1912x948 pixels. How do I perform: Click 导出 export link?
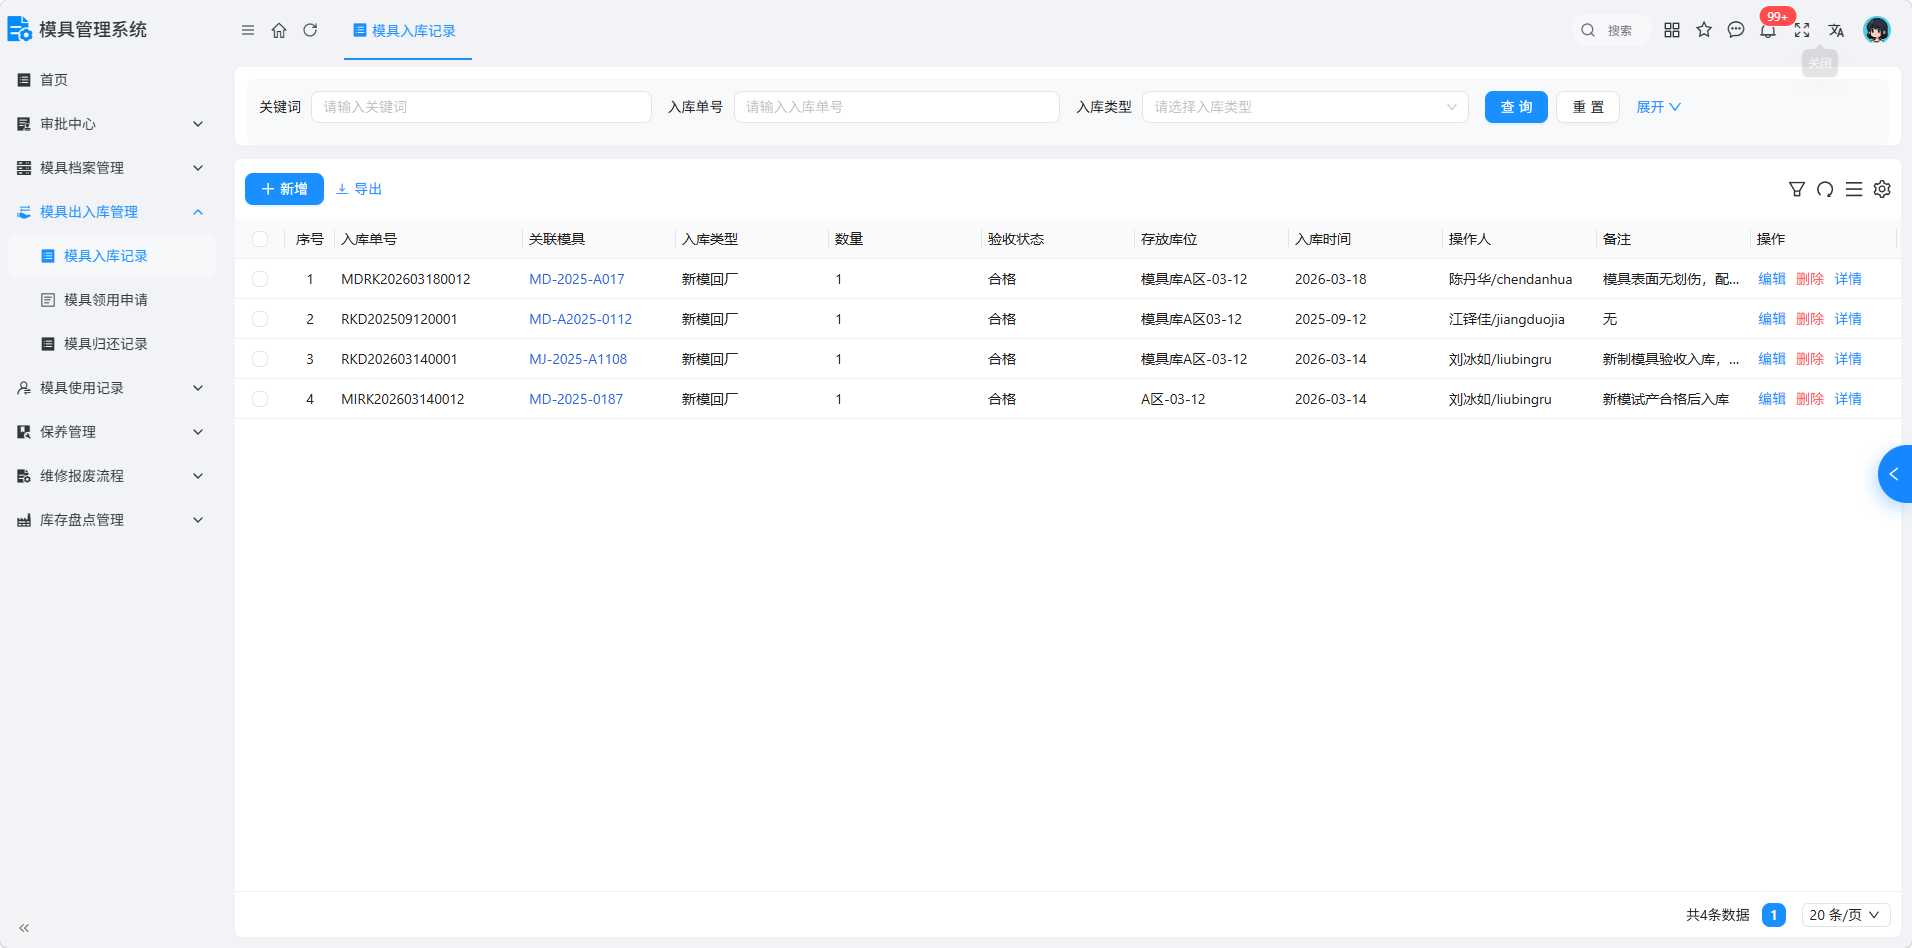[x=359, y=189]
